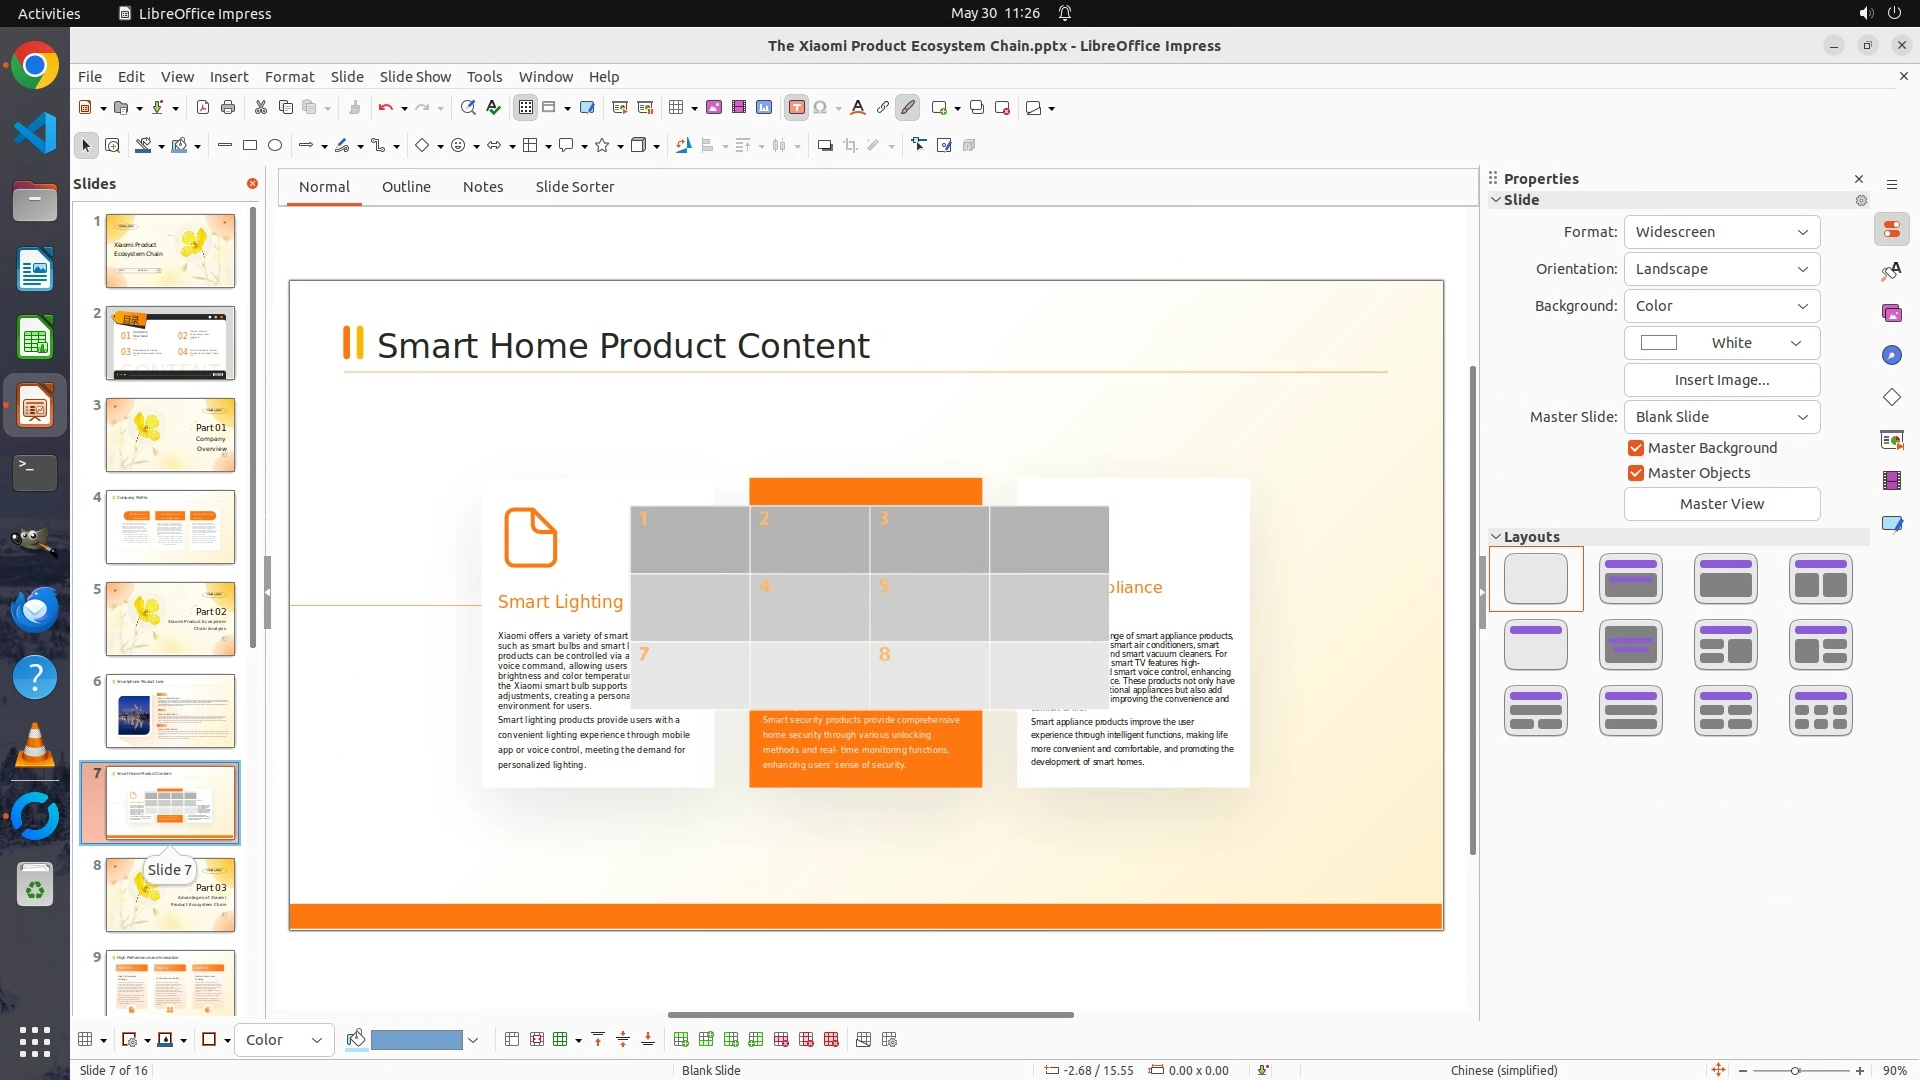Uncheck the Master Objects checkbox
Viewport: 1920px width, 1080px height.
coord(1636,473)
